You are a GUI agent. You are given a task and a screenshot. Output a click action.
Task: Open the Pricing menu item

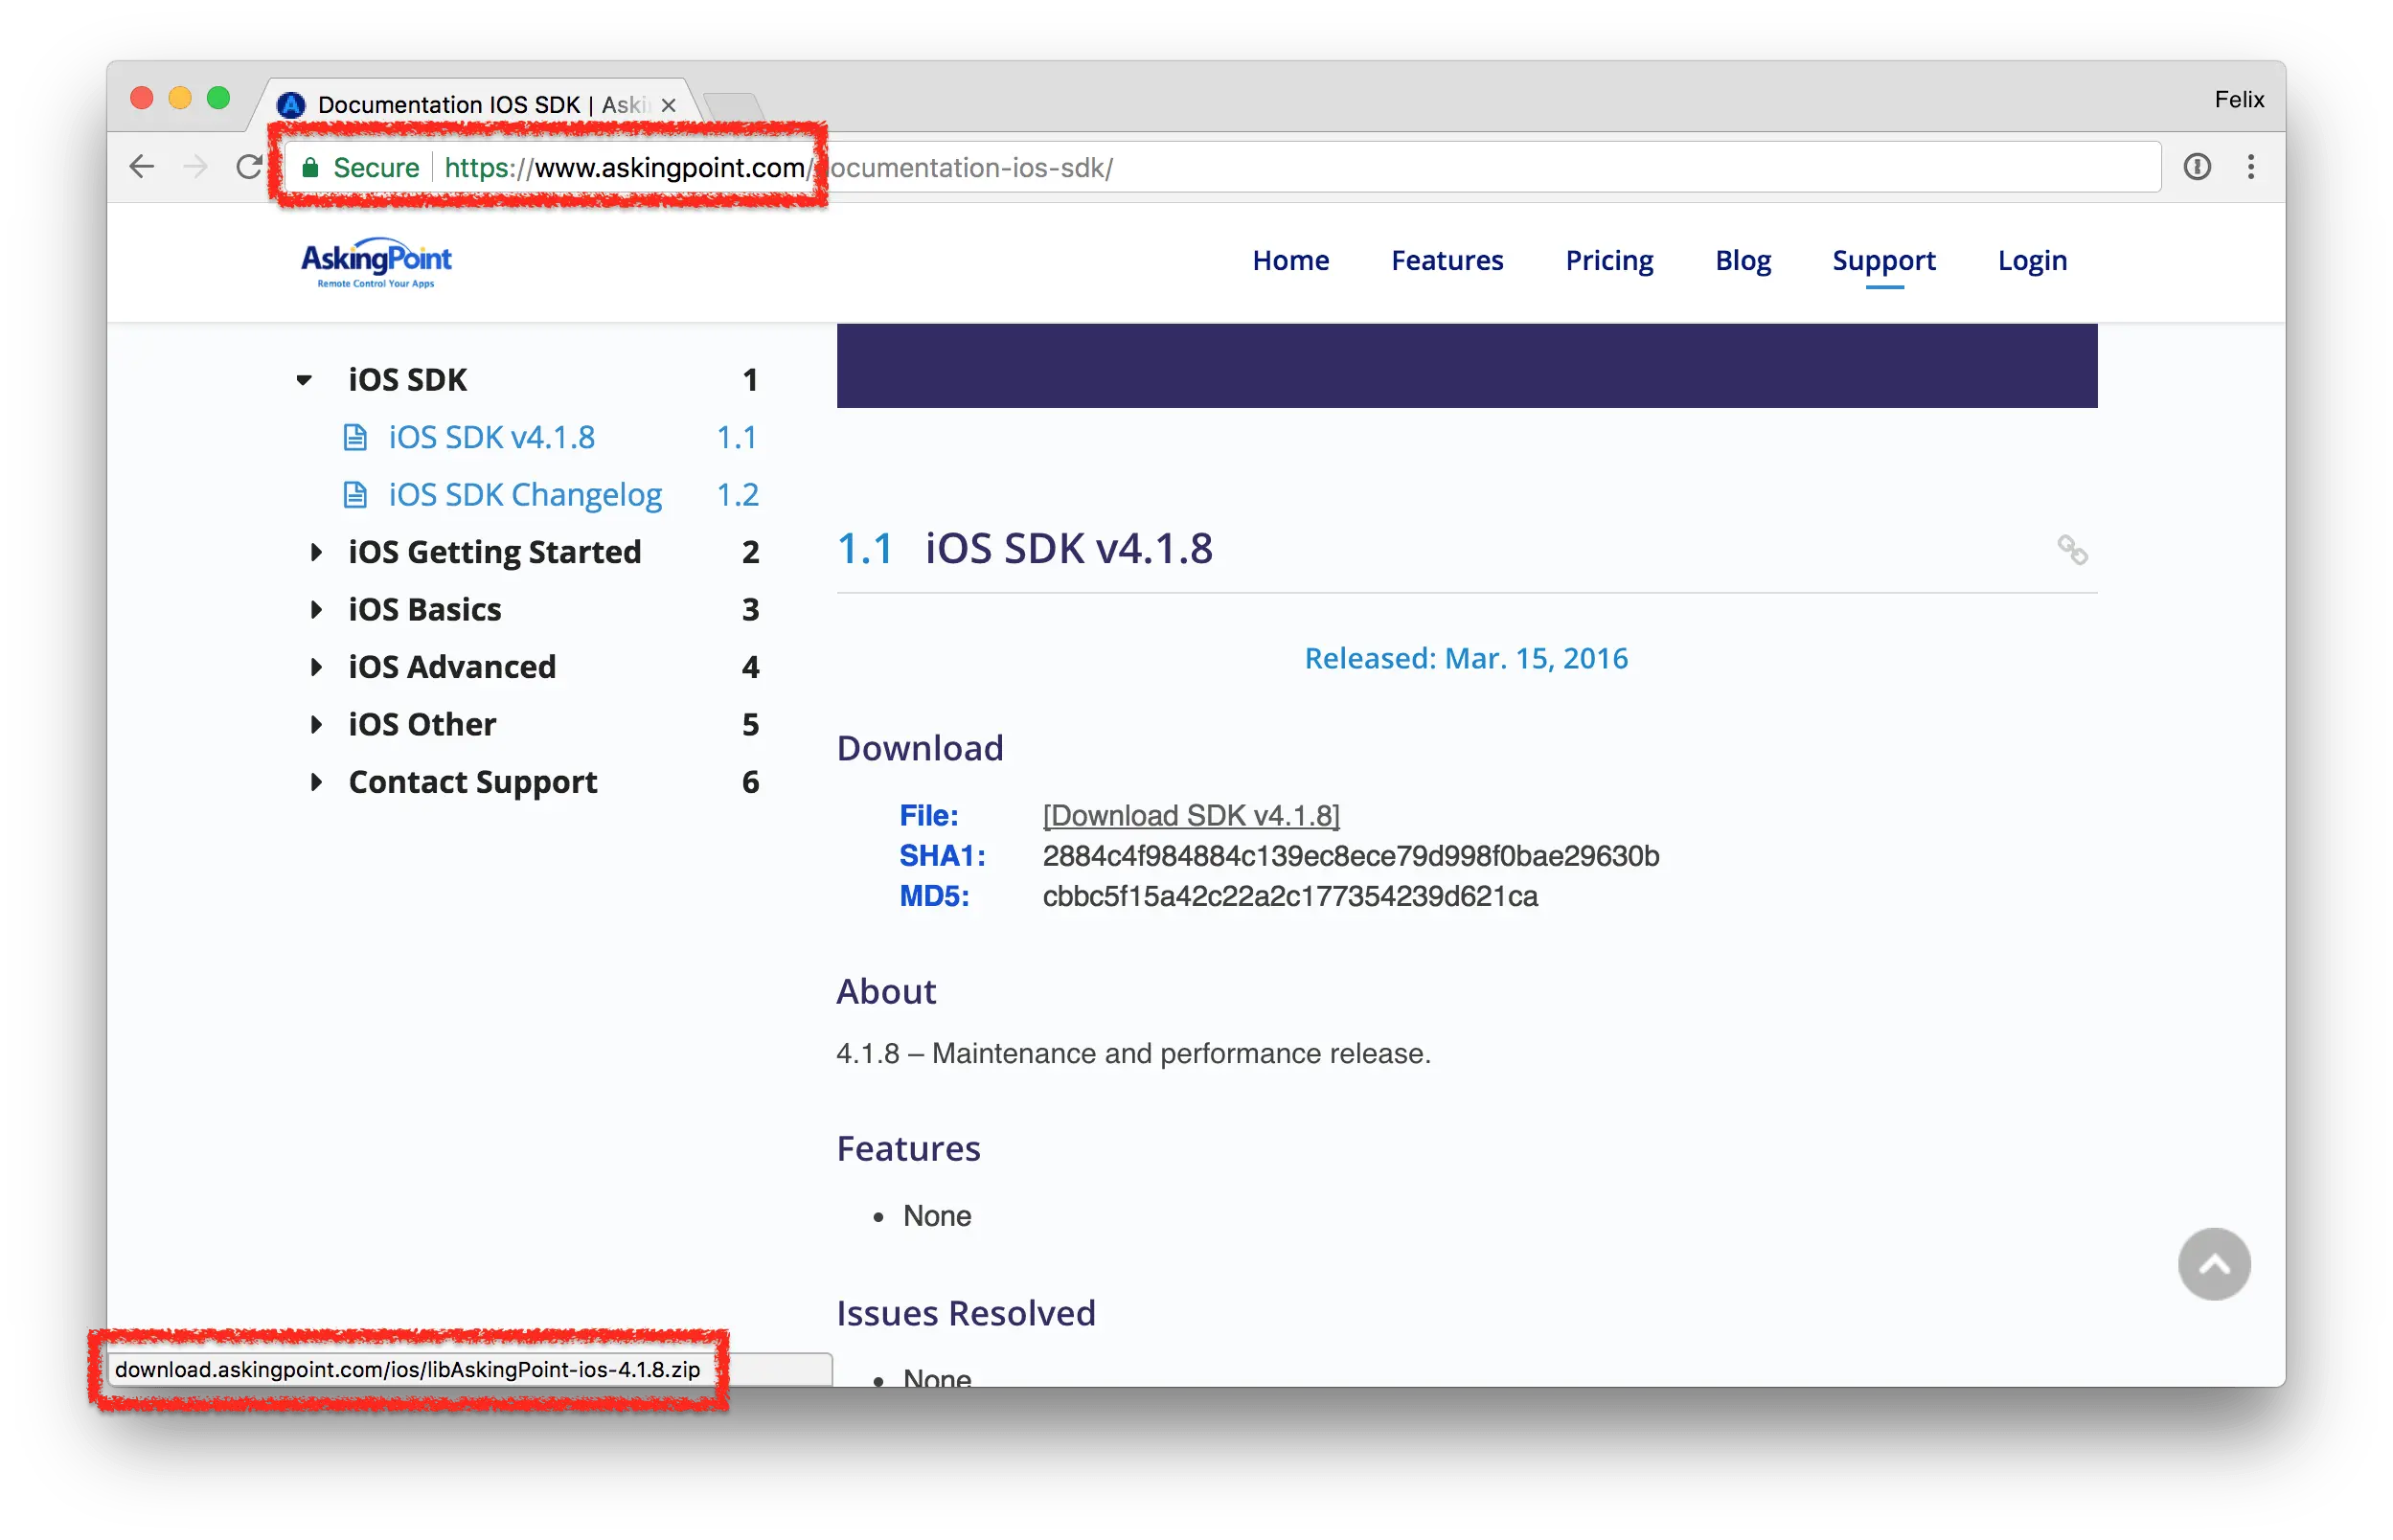(1608, 261)
